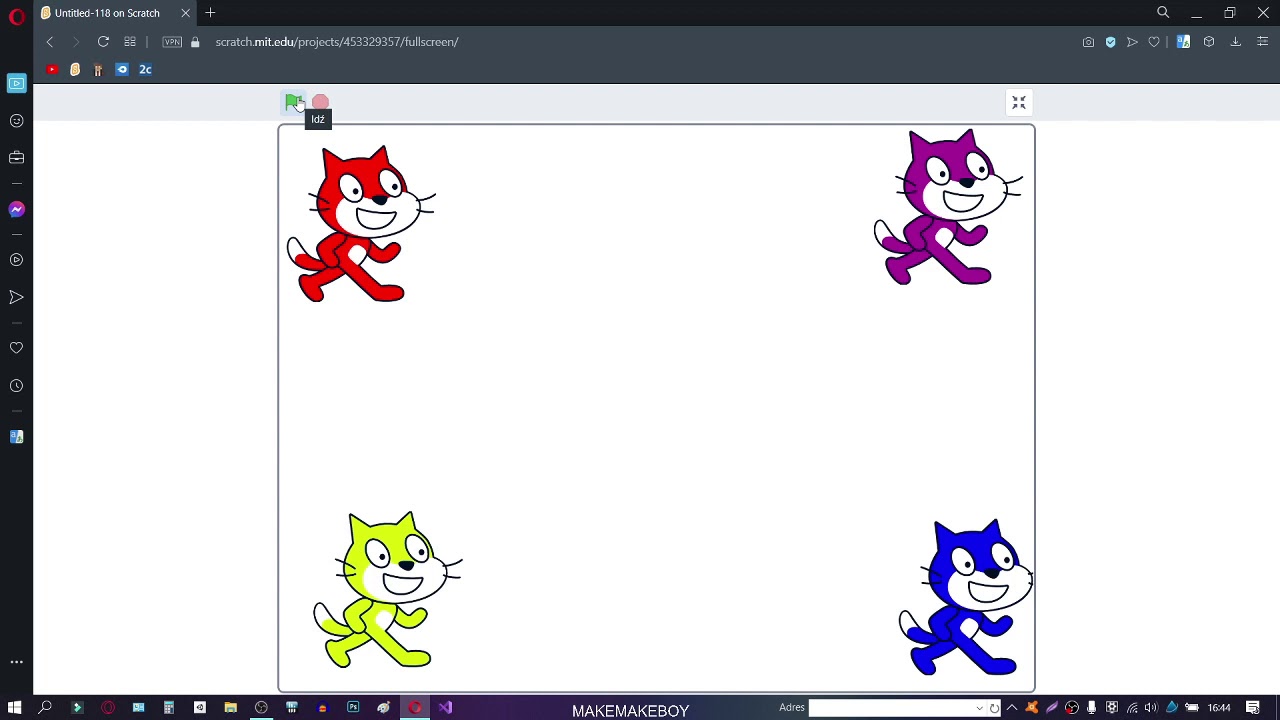Viewport: 1280px width, 720px height.
Task: Take a snapshot with the camera icon
Action: pyautogui.click(x=1088, y=42)
